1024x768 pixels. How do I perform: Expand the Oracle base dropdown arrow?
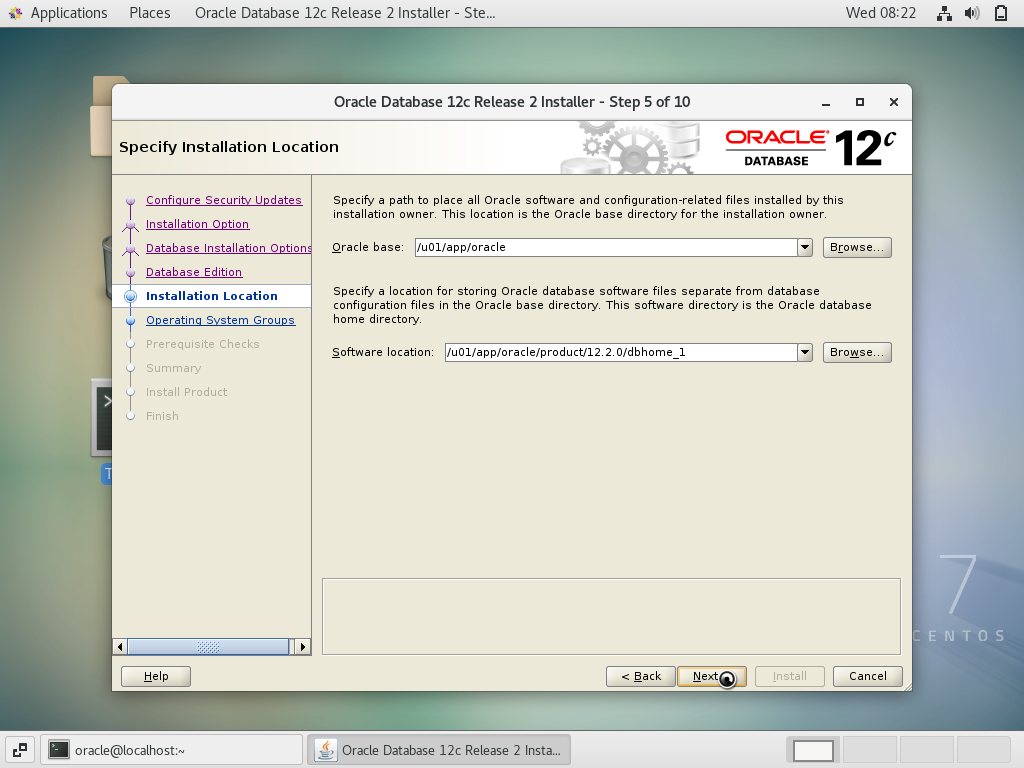805,248
